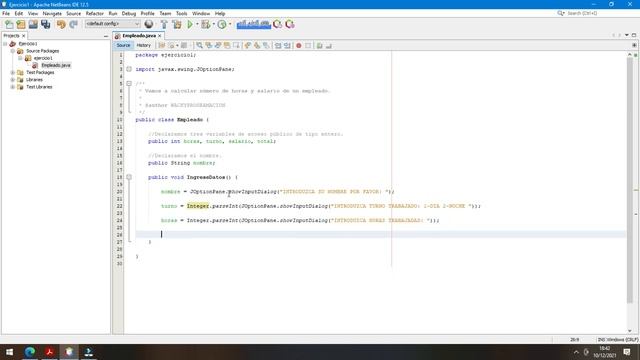Image resolution: width=640 pixels, height=360 pixels.
Task: Open the File menu
Action: pyautogui.click(x=6, y=13)
